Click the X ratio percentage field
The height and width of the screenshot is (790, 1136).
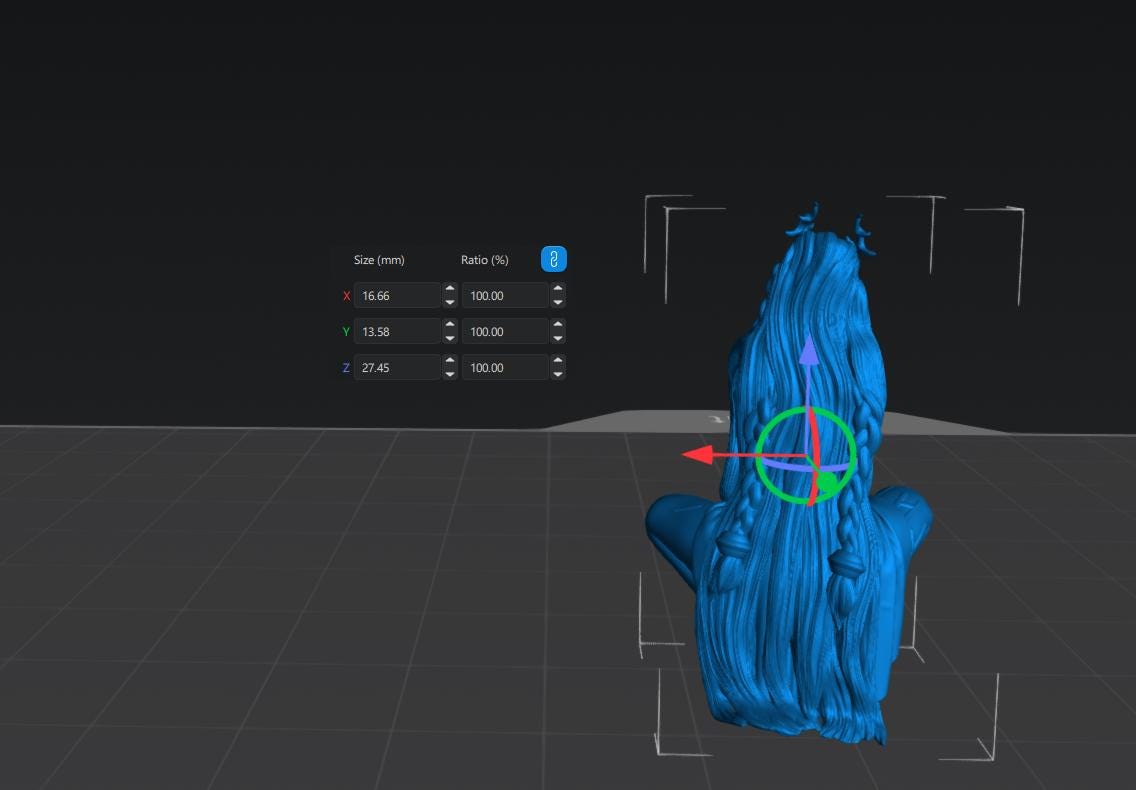pos(505,296)
